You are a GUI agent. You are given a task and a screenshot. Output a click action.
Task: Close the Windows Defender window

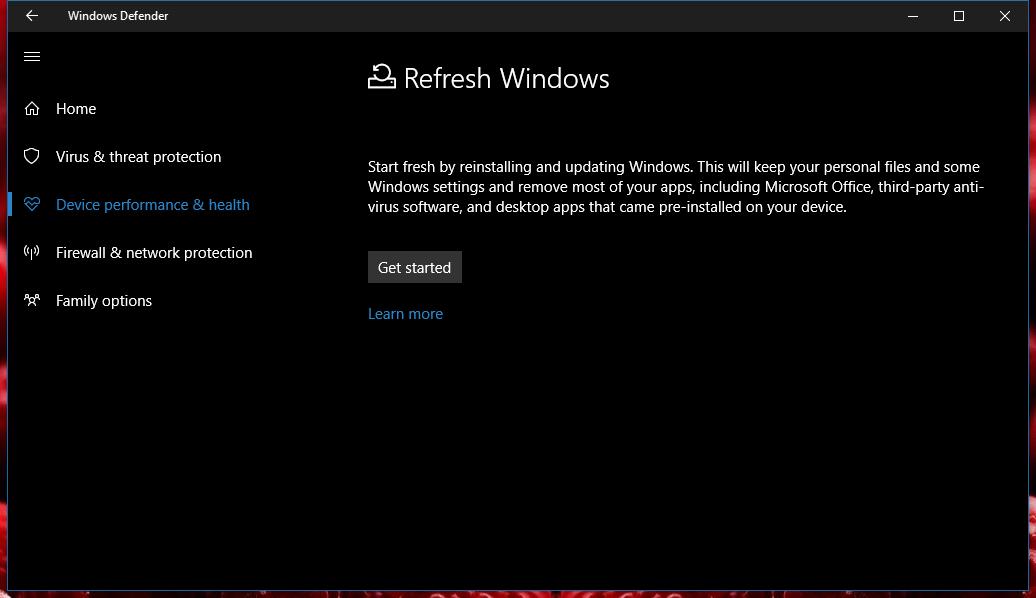[x=1005, y=16]
